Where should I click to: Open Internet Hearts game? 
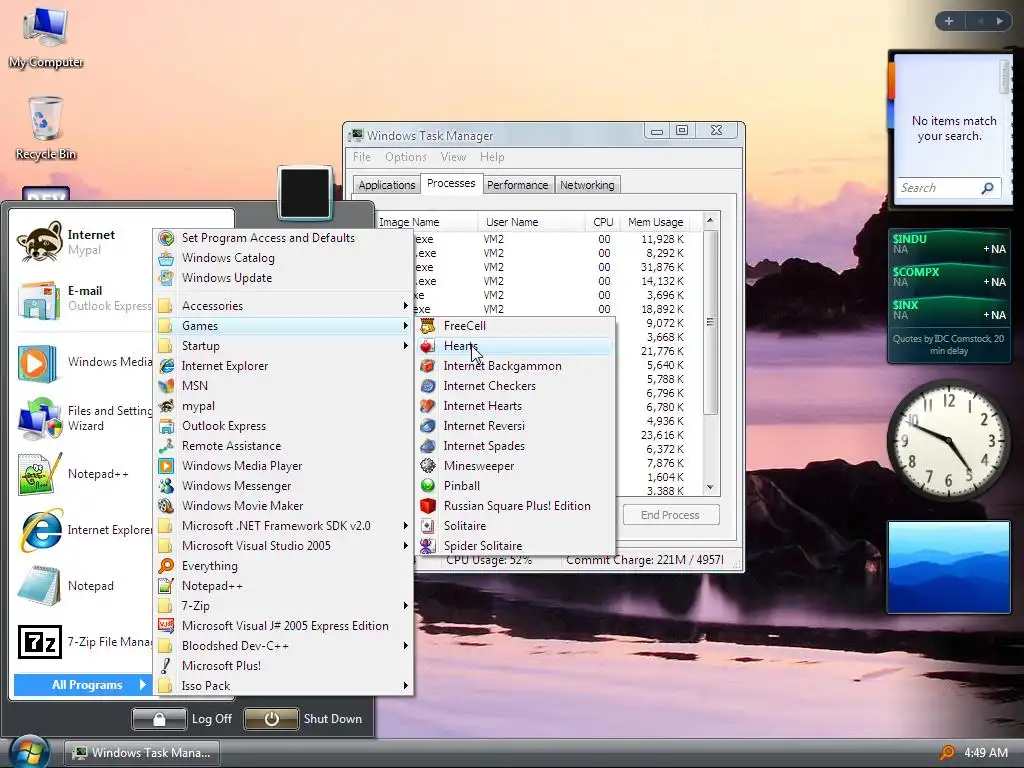coord(516,406)
